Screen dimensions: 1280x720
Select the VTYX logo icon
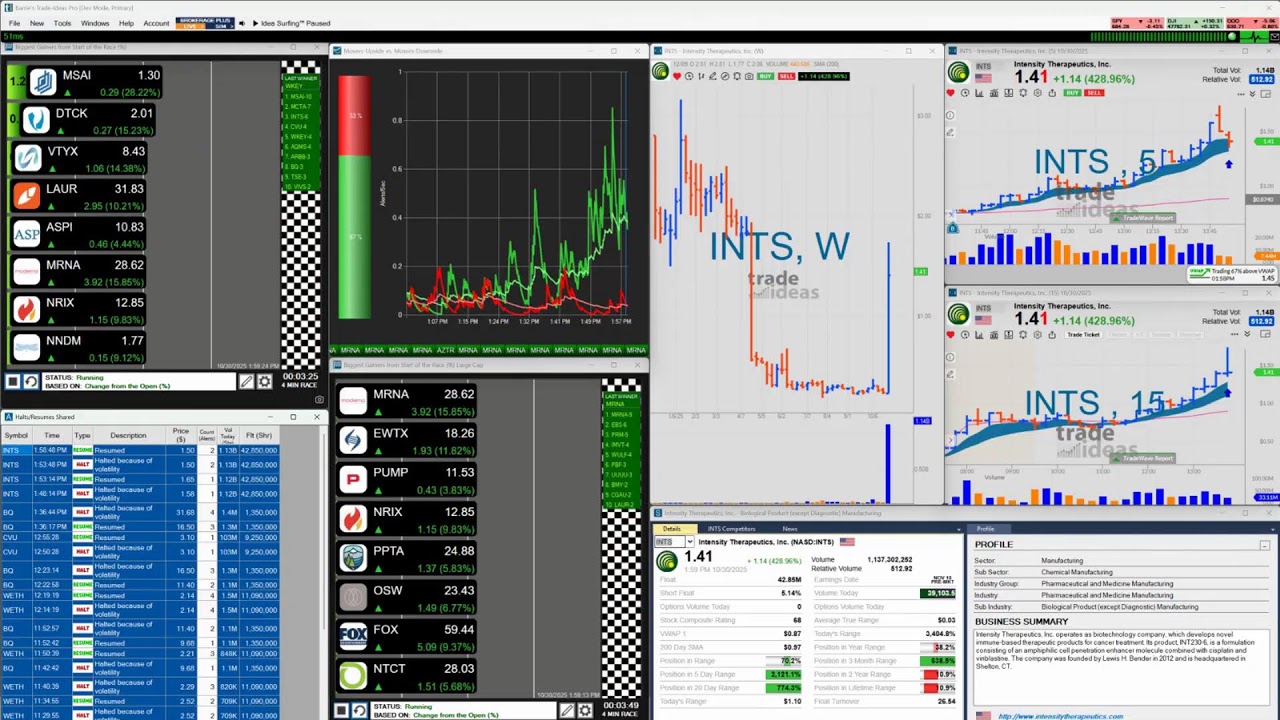pyautogui.click(x=28, y=158)
